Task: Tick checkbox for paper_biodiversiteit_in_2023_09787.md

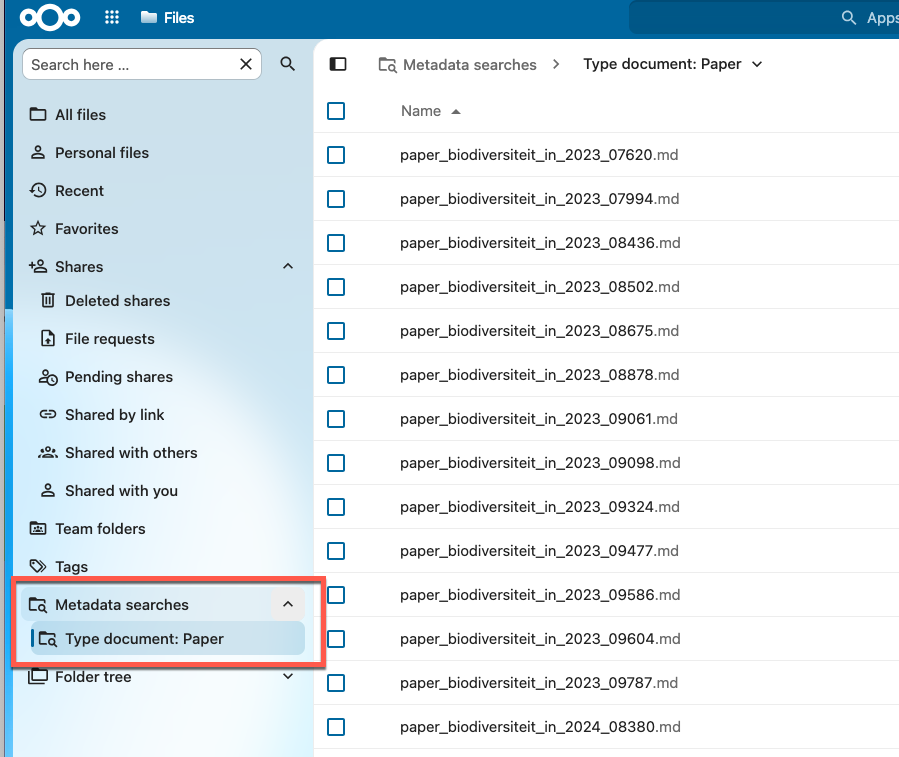Action: click(336, 683)
